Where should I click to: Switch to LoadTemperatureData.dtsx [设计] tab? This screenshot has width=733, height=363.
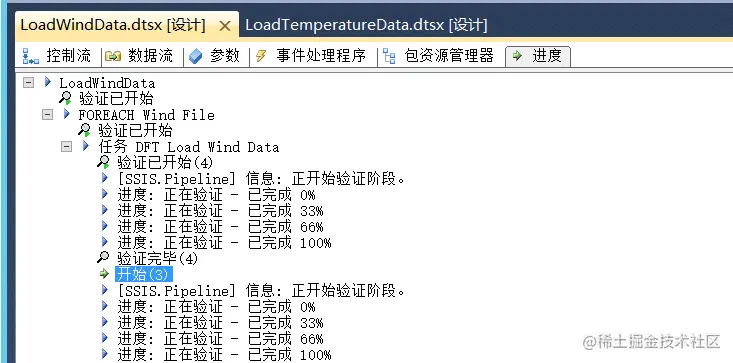[x=366, y=25]
